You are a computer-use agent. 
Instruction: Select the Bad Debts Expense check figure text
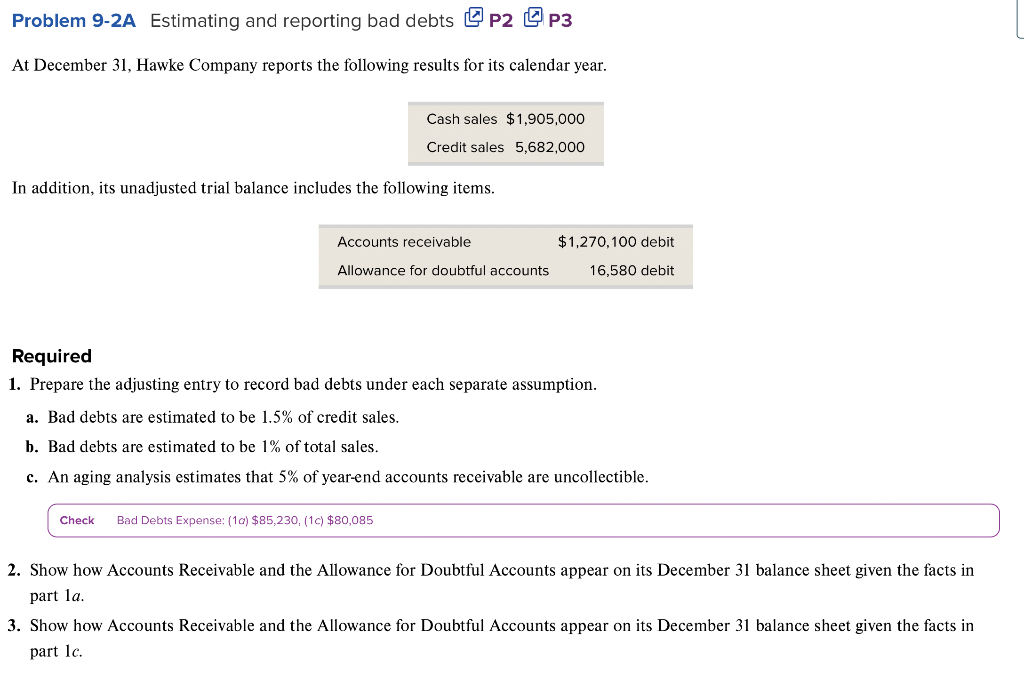tap(244, 520)
